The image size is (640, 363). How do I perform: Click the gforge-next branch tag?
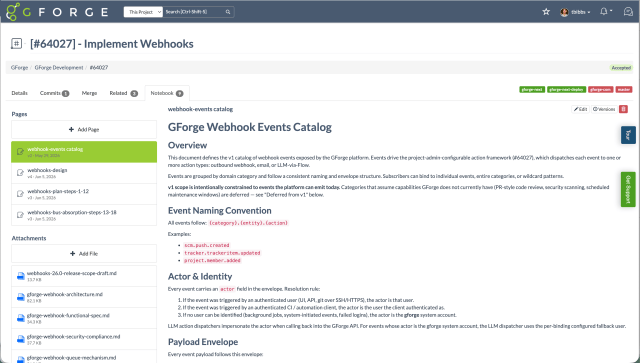pyautogui.click(x=532, y=89)
